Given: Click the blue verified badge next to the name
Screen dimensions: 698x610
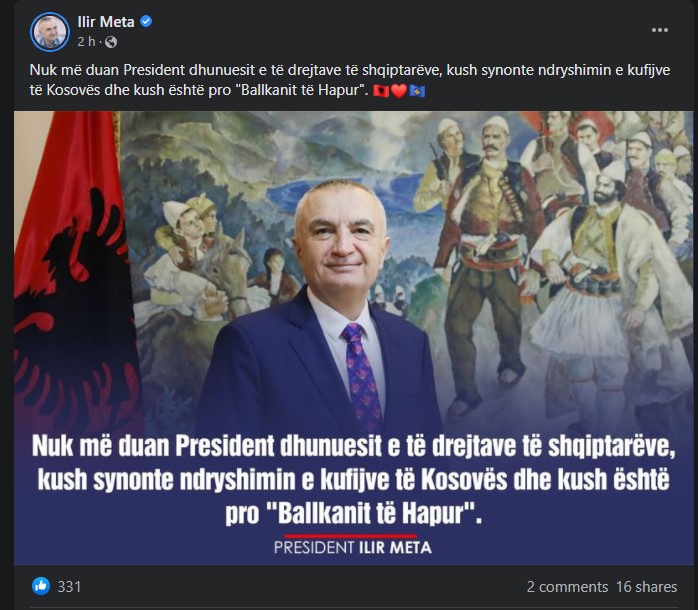Looking at the screenshot, I should (146, 21).
